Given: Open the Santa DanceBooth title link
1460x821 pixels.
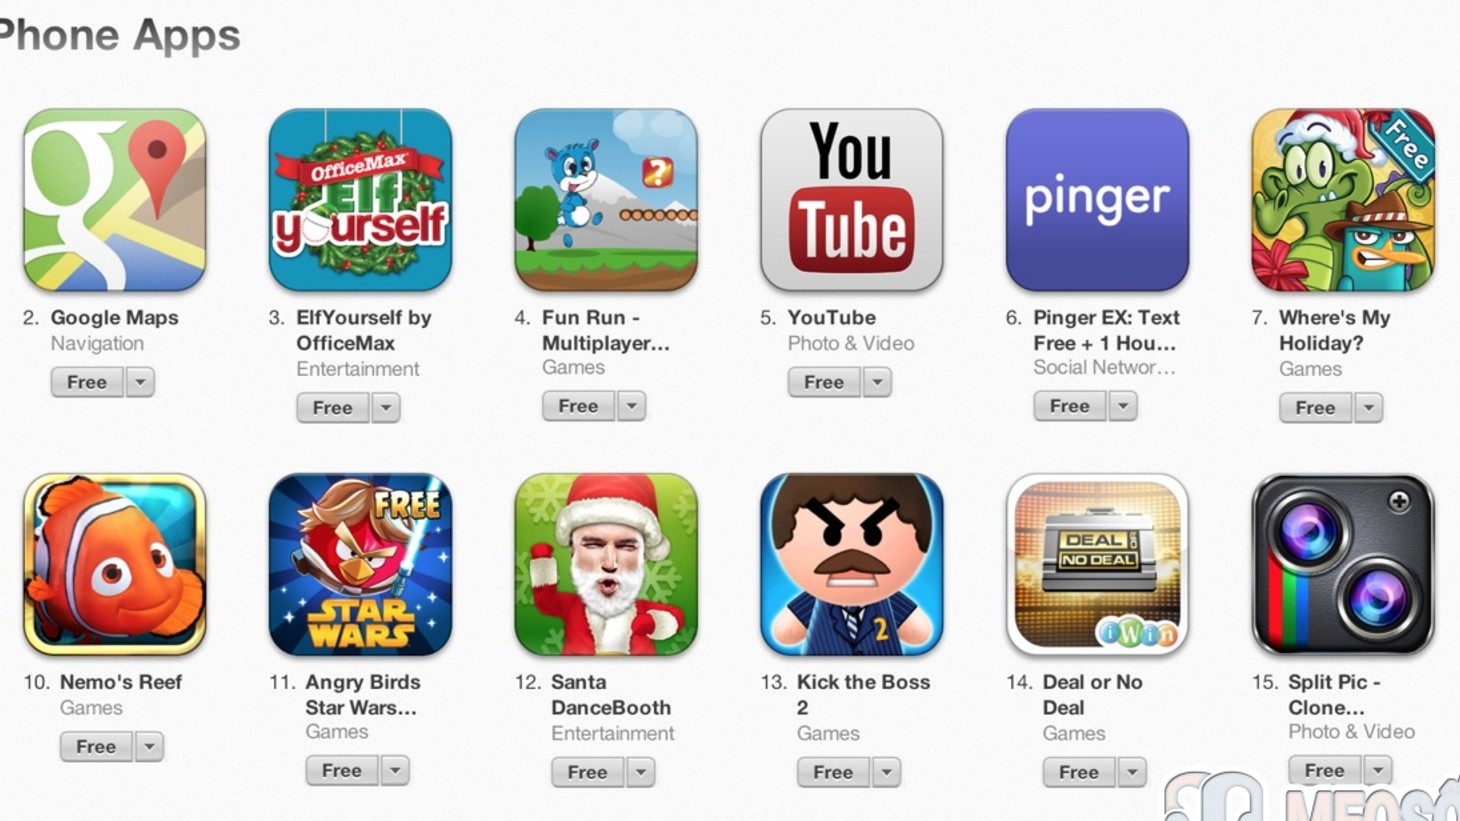Looking at the screenshot, I should pyautogui.click(x=611, y=695).
